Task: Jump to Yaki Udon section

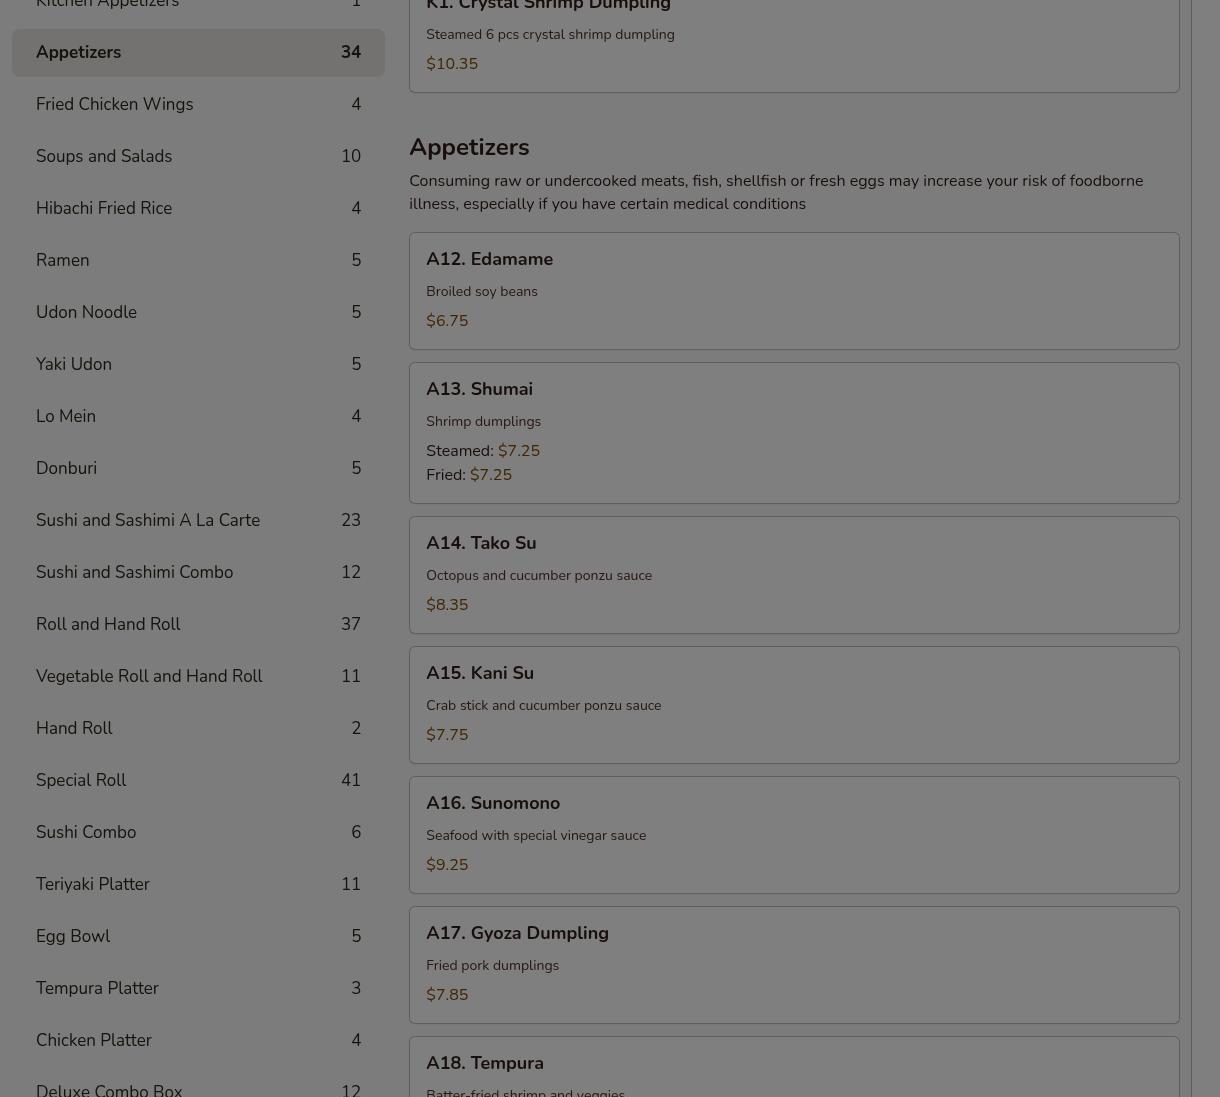Action: coord(198,364)
